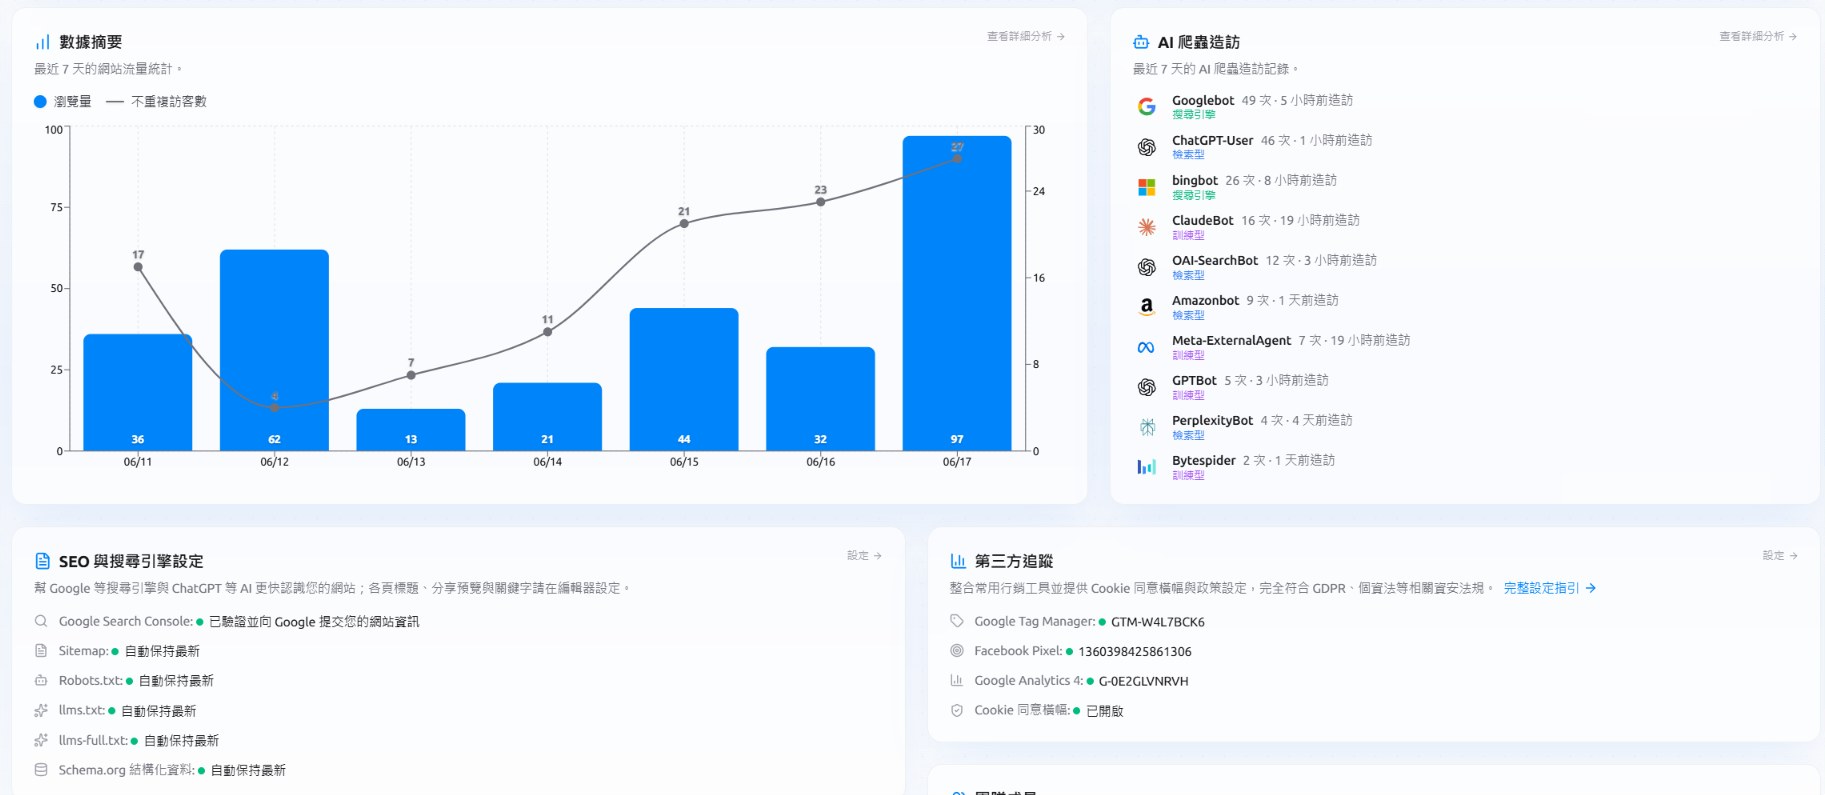Screen dimensions: 1825x795
Task: Click the Sitemap file icon
Action: tap(41, 651)
